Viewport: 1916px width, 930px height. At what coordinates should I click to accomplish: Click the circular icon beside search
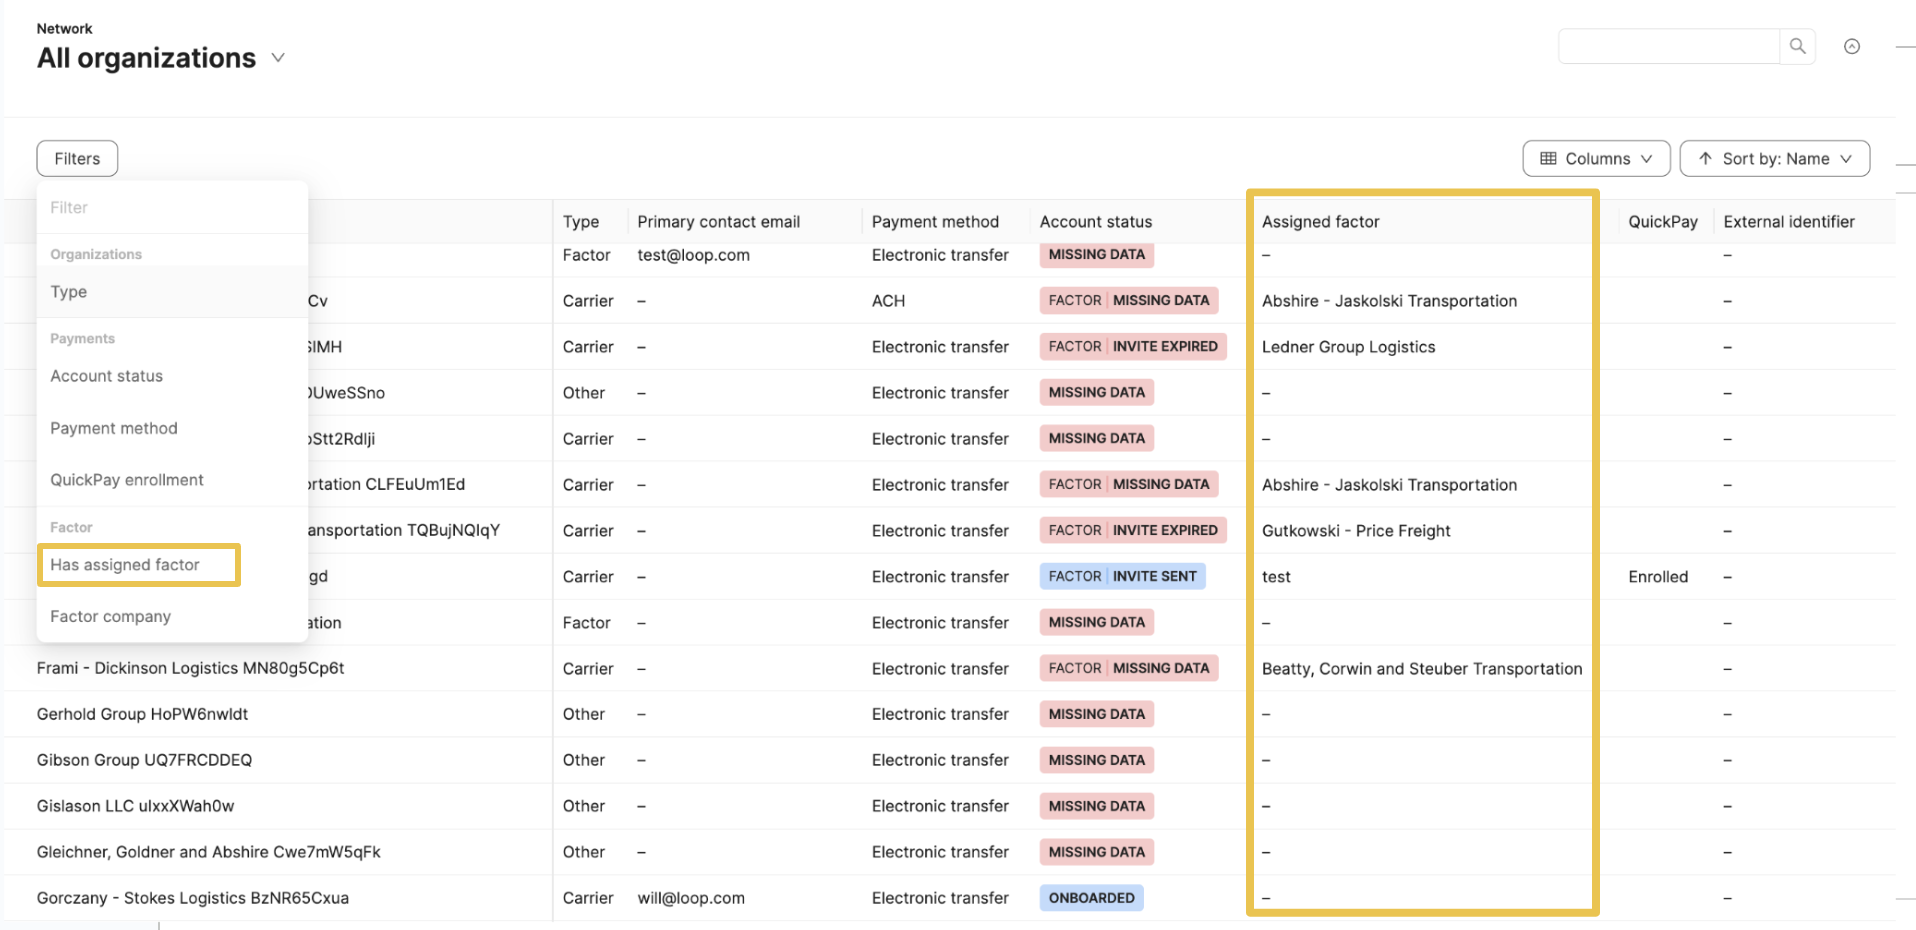click(x=1851, y=46)
